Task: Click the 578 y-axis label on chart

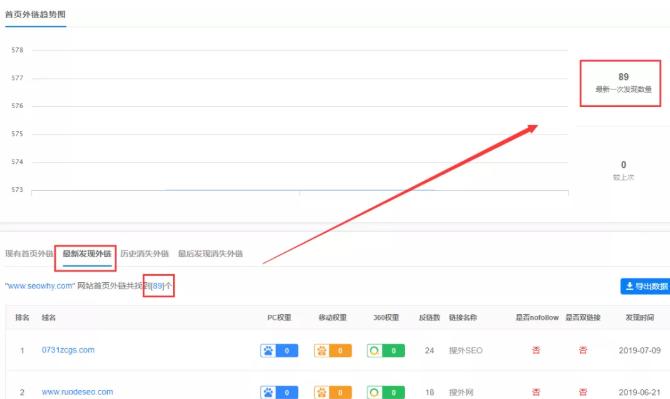Action: pos(17,50)
